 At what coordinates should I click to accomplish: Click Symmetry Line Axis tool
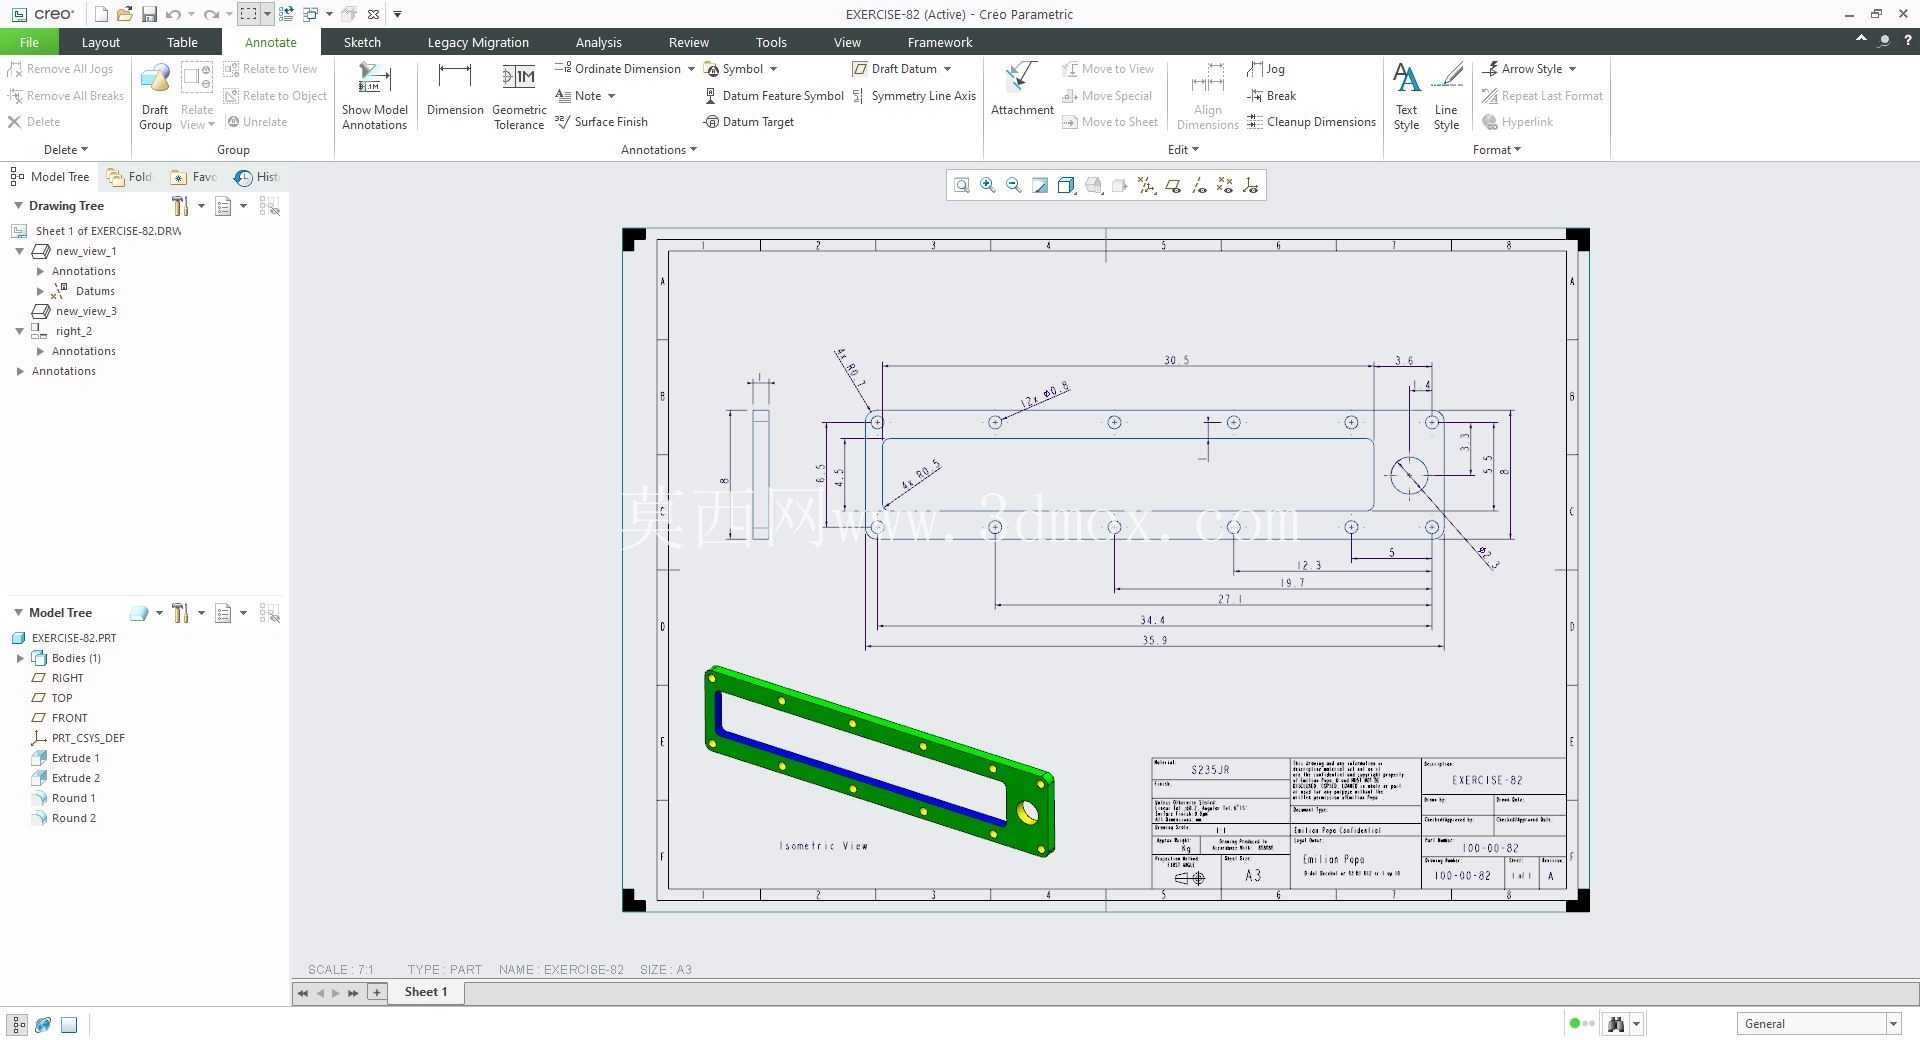pyautogui.click(x=914, y=96)
